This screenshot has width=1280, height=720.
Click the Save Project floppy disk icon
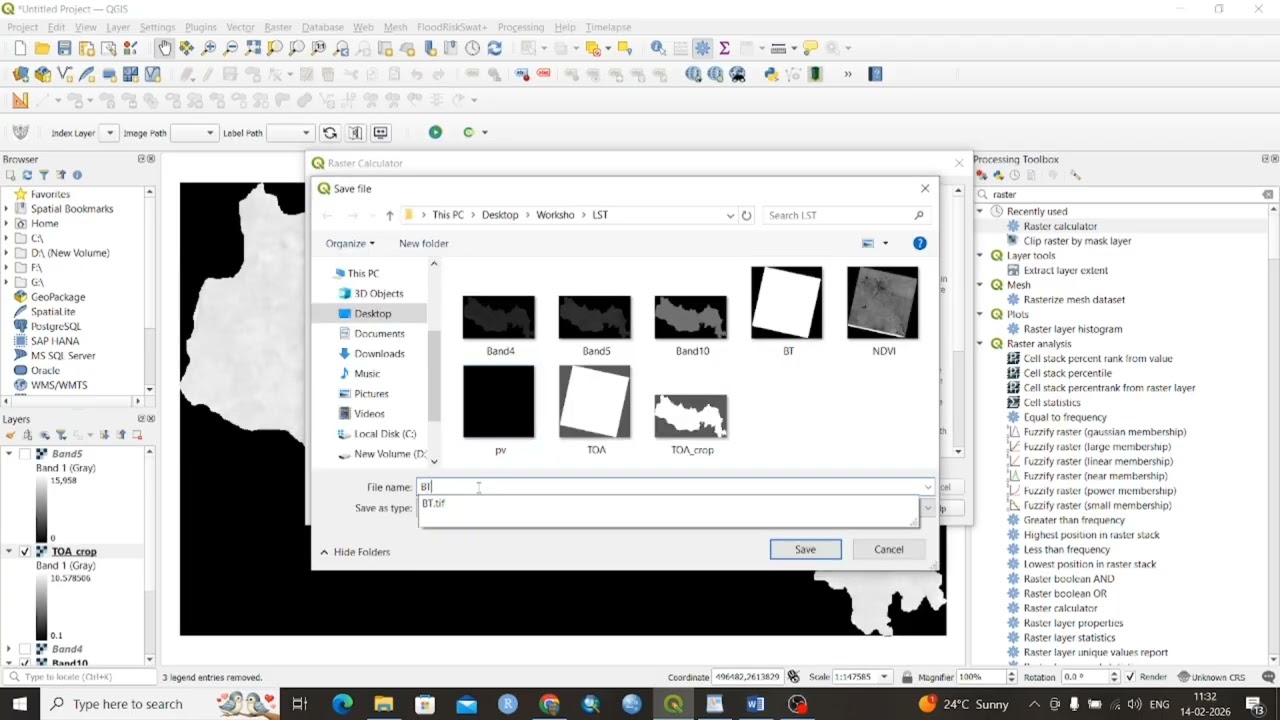tap(64, 48)
